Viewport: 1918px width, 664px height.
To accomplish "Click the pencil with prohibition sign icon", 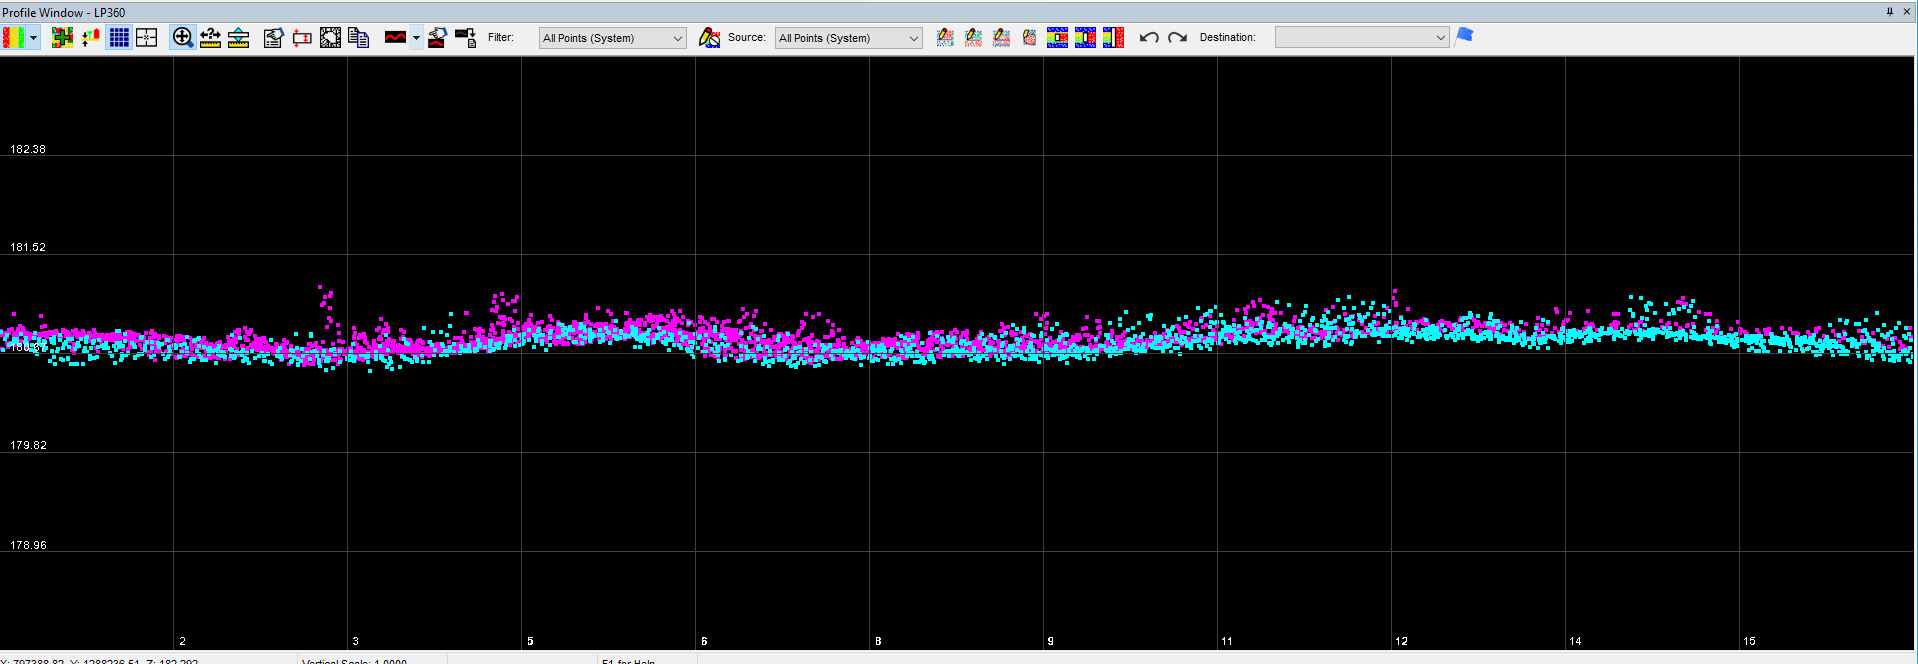I will click(709, 38).
